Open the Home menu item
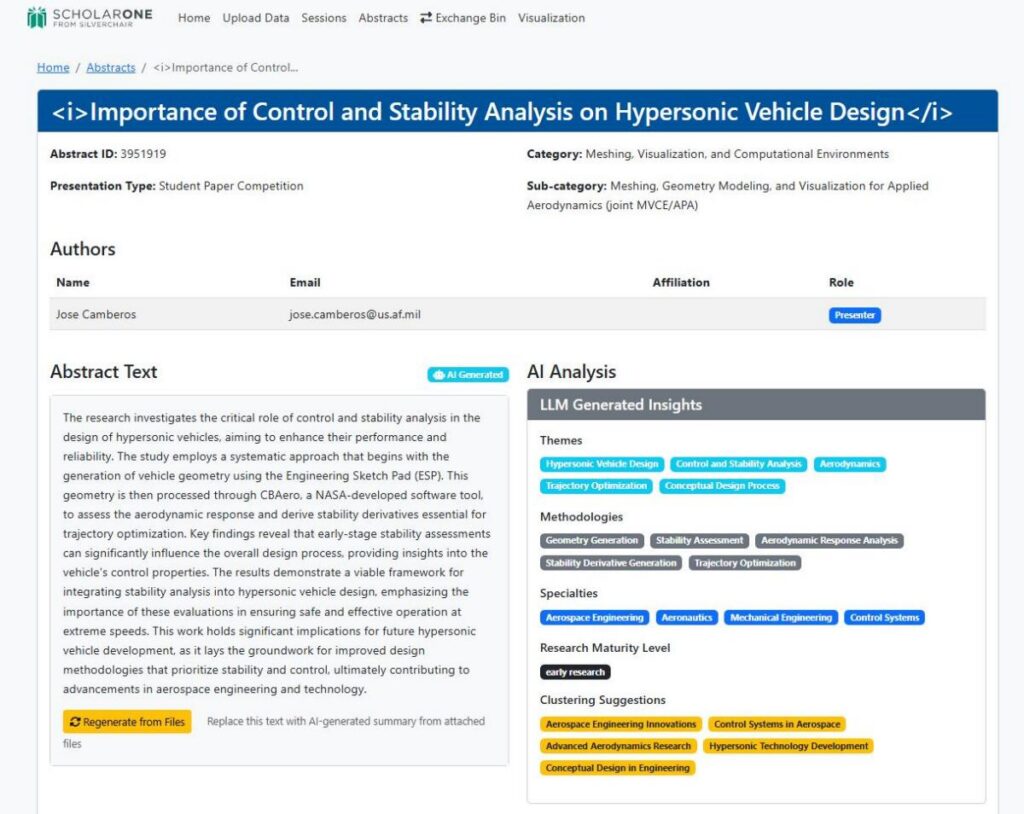 pos(194,18)
